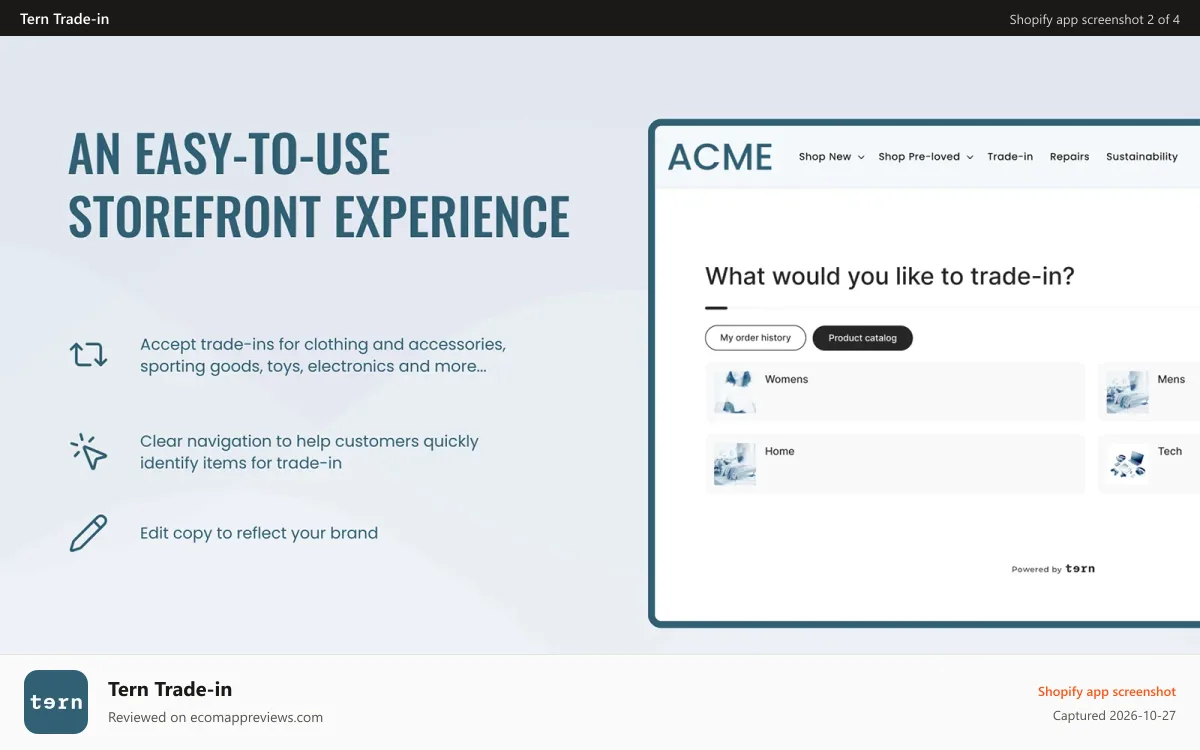The width and height of the screenshot is (1200, 750).
Task: Click the 'Tern Trade-in' title in top bar
Action: coord(65,19)
